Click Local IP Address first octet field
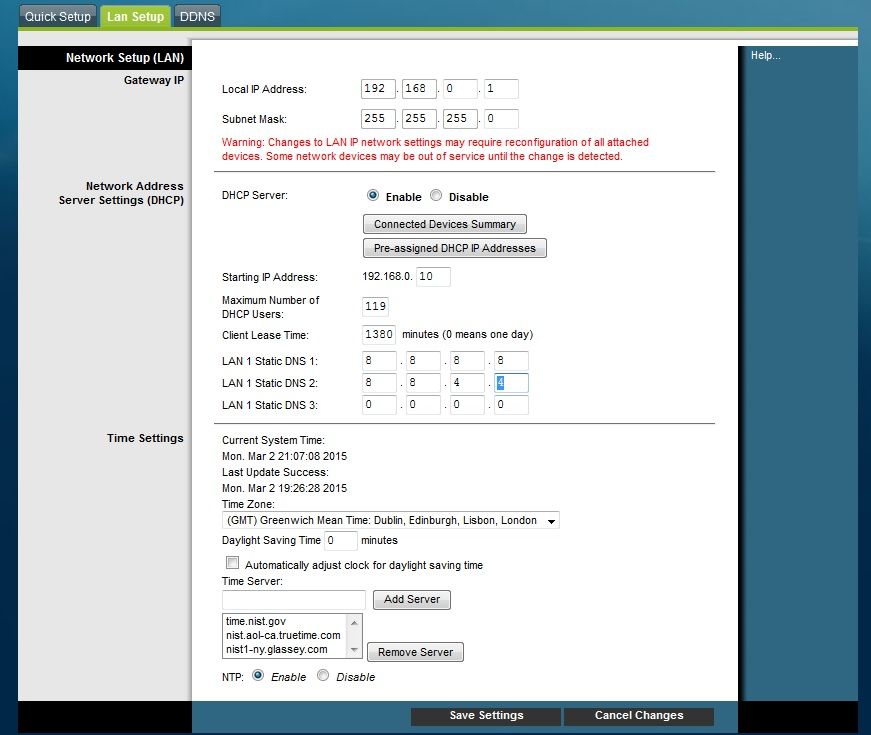Viewport: 871px width, 735px height. (x=378, y=89)
